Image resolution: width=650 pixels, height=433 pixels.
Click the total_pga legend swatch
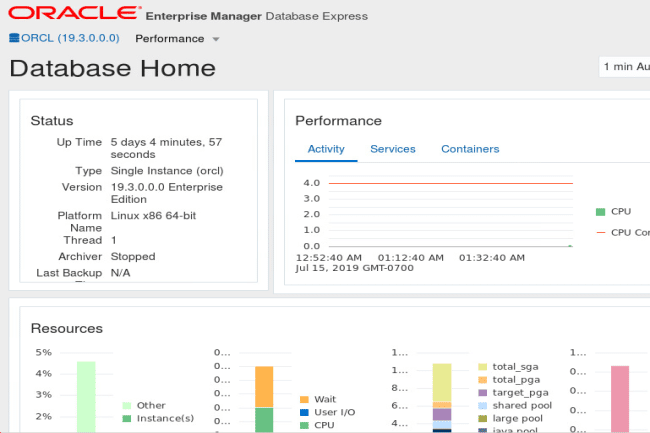[x=483, y=380]
